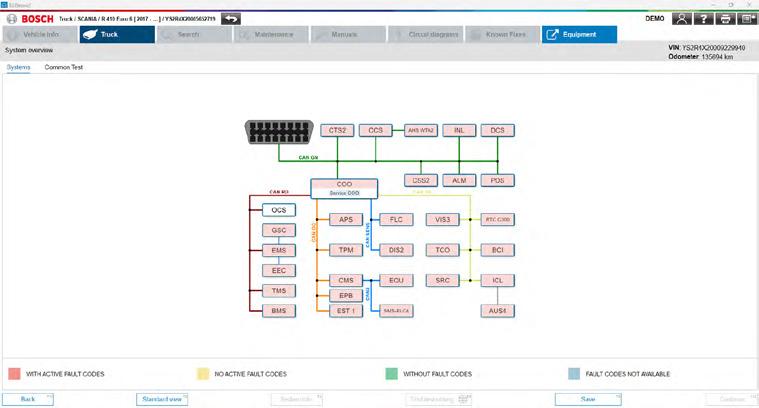Select the DCS control unit block

(498, 130)
